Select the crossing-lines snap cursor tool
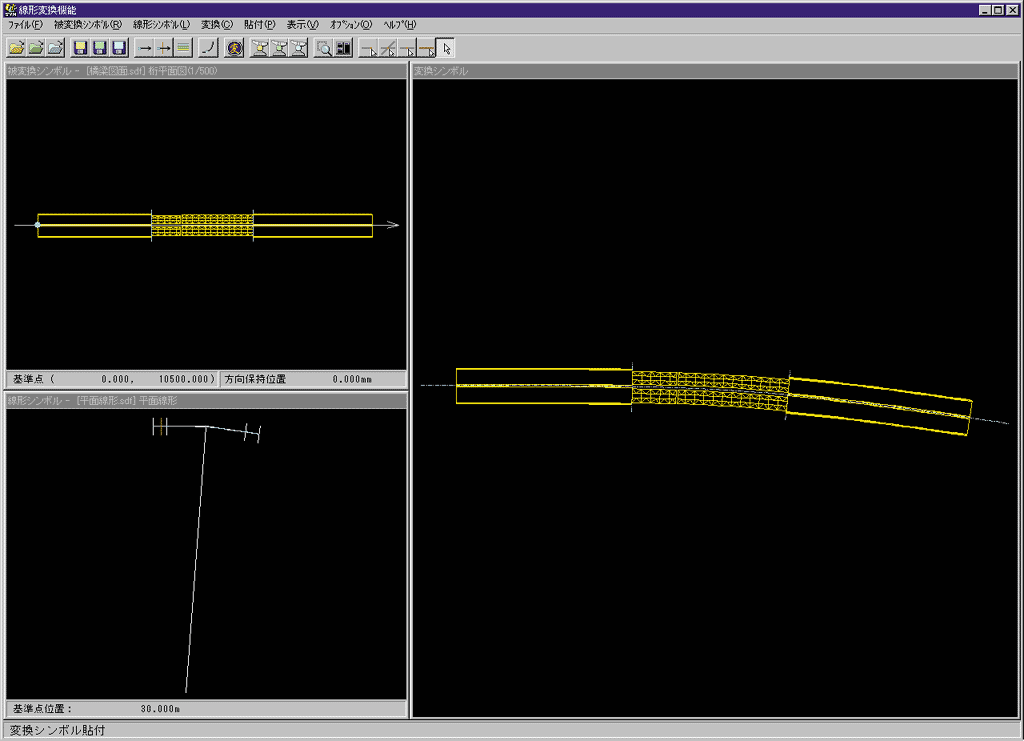This screenshot has height=741, width=1024. tap(388, 48)
